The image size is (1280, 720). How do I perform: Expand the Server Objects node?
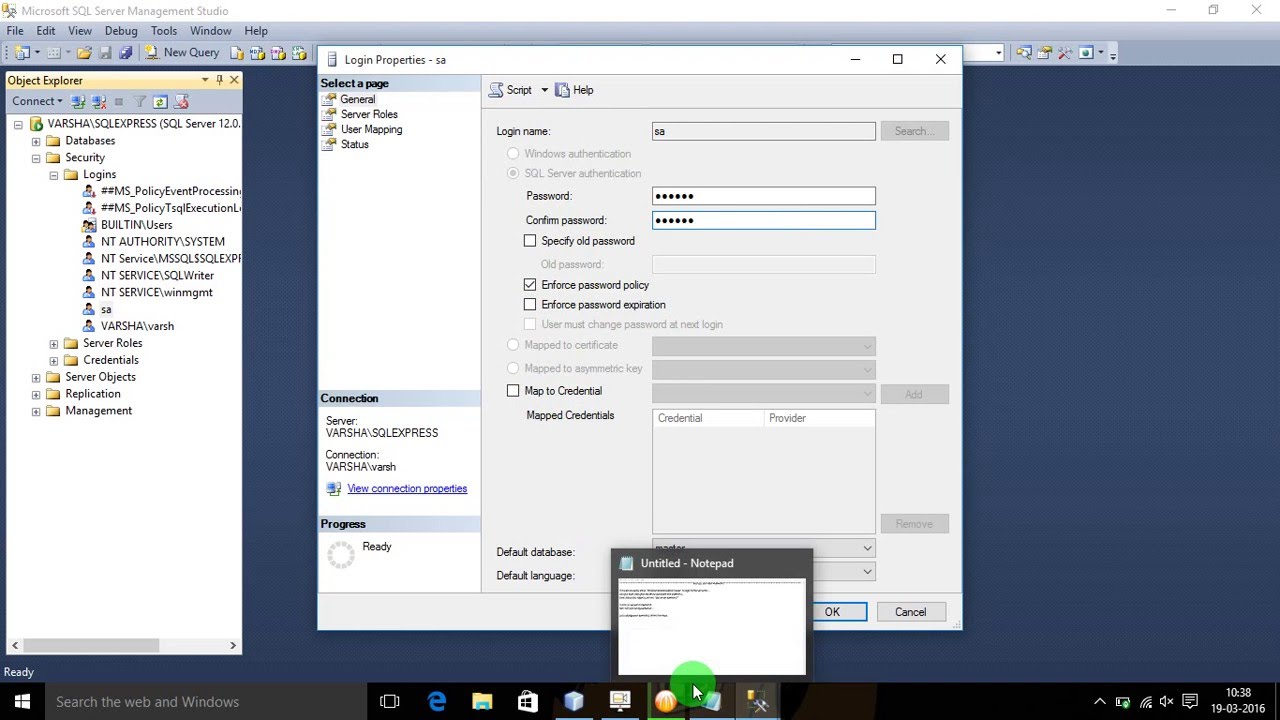pos(36,377)
